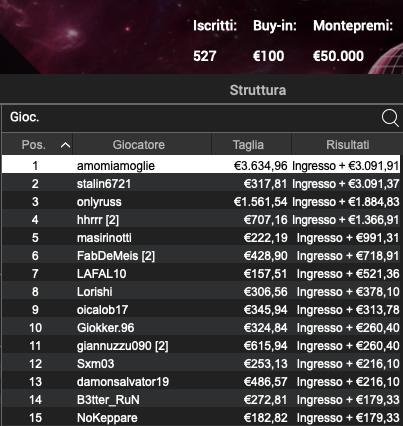
Task: Select the giannuzzu090 [2] player row
Action: [201, 346]
